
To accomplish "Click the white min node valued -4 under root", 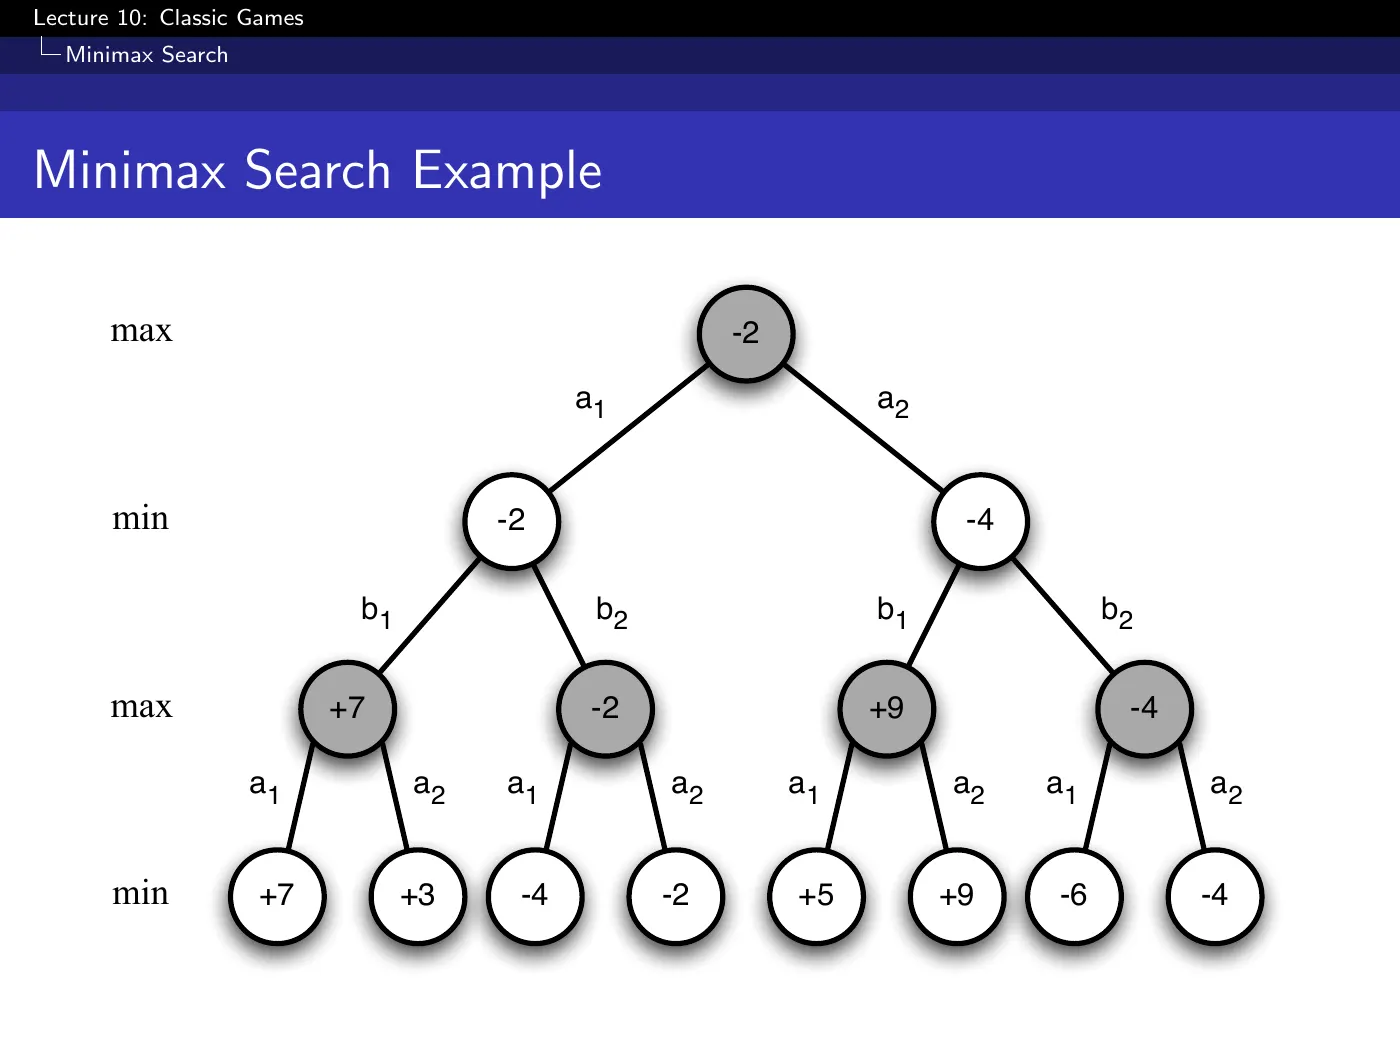I will [x=980, y=520].
